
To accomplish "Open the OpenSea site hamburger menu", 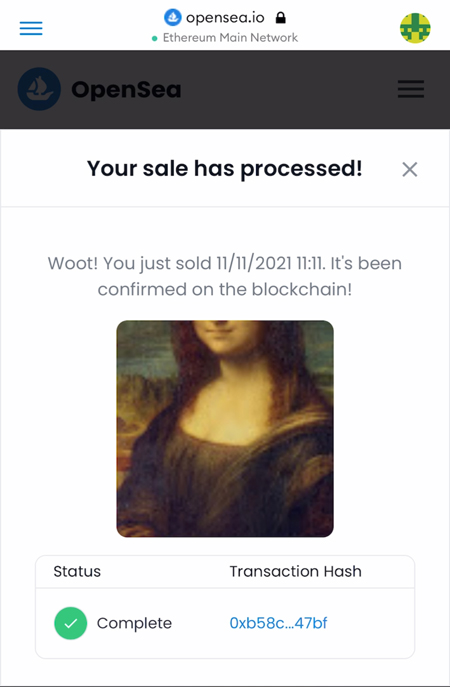I will coord(411,89).
